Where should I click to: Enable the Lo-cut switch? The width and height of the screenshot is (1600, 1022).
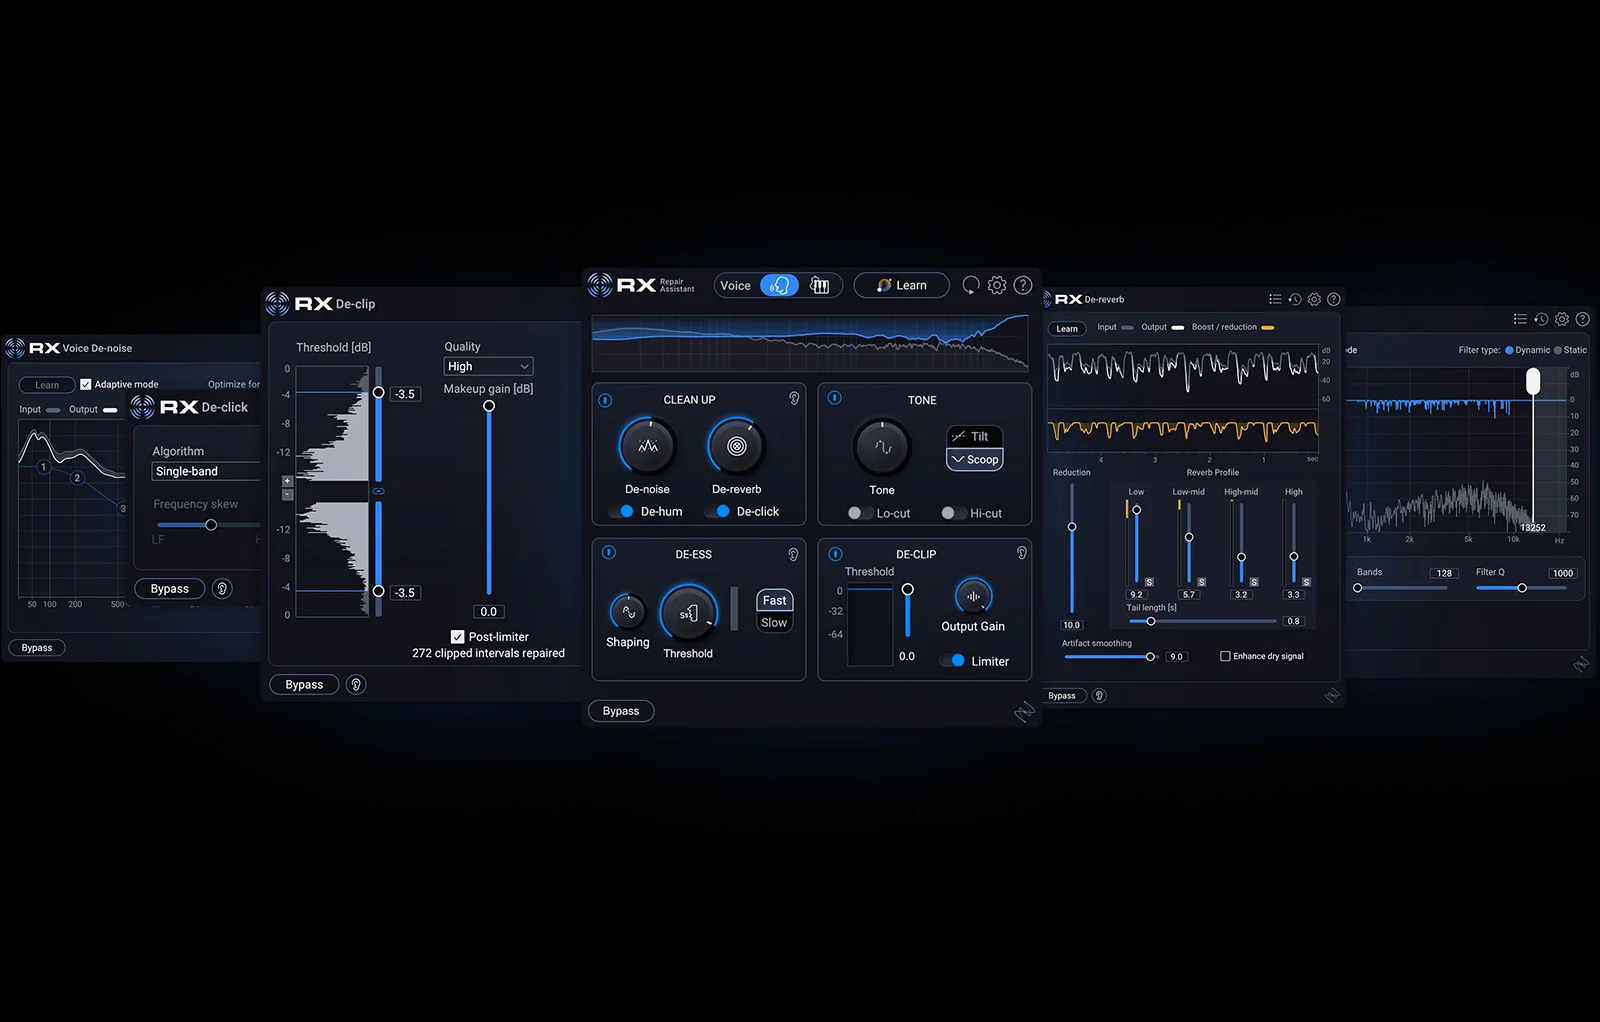859,513
